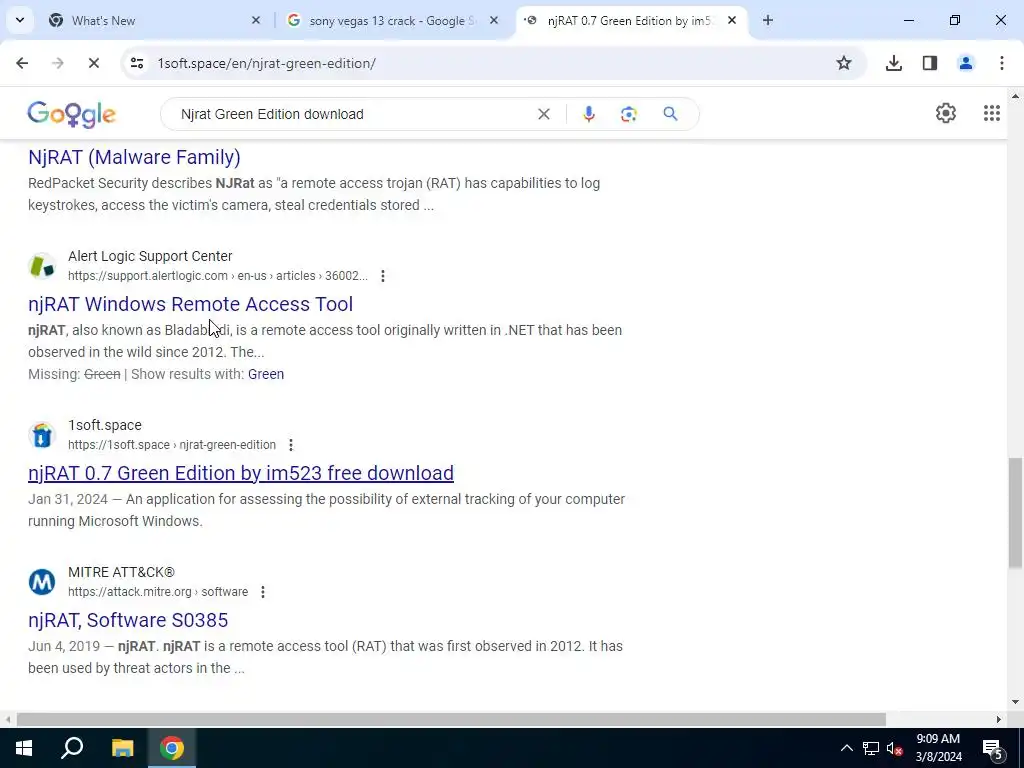
Task: Select the njRAT 0.7 Green Edition tab
Action: 631,20
